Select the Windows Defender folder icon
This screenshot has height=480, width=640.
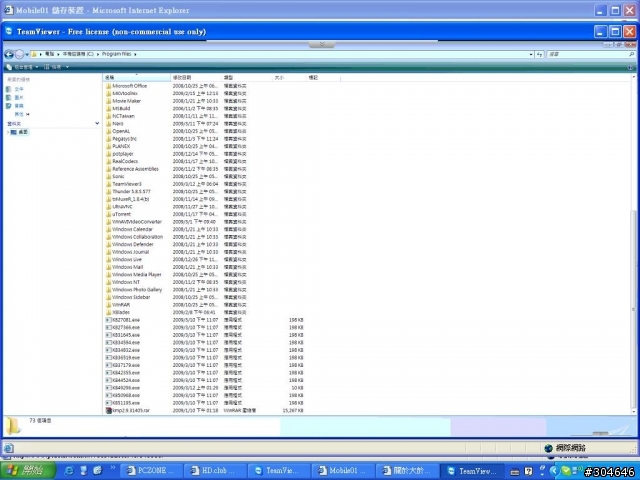click(109, 244)
